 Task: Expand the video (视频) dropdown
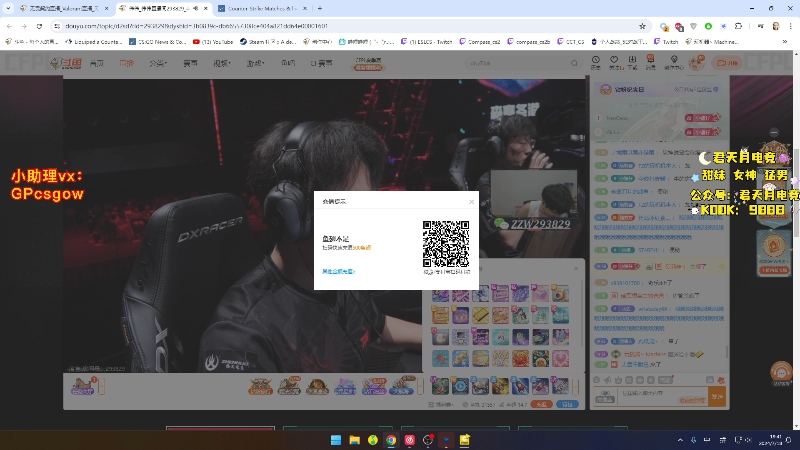221,63
